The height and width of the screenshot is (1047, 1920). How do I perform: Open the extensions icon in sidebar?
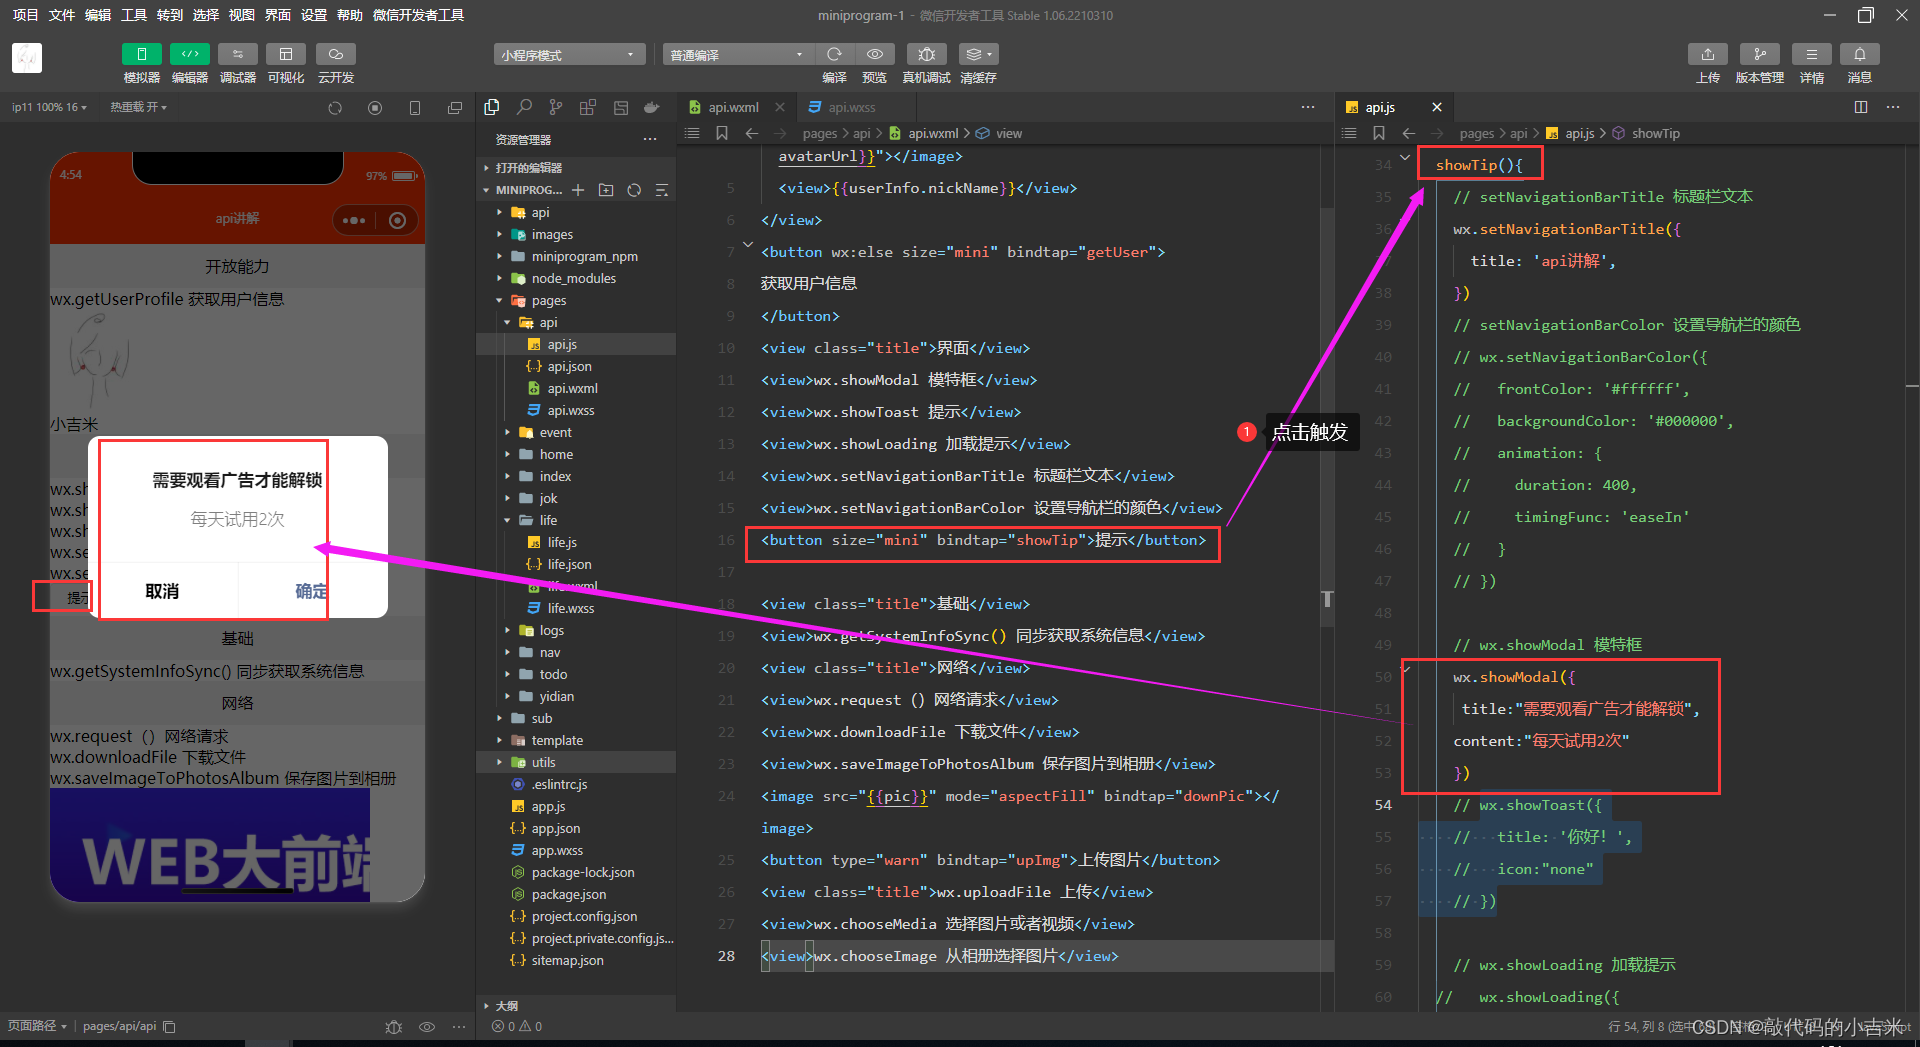[588, 107]
